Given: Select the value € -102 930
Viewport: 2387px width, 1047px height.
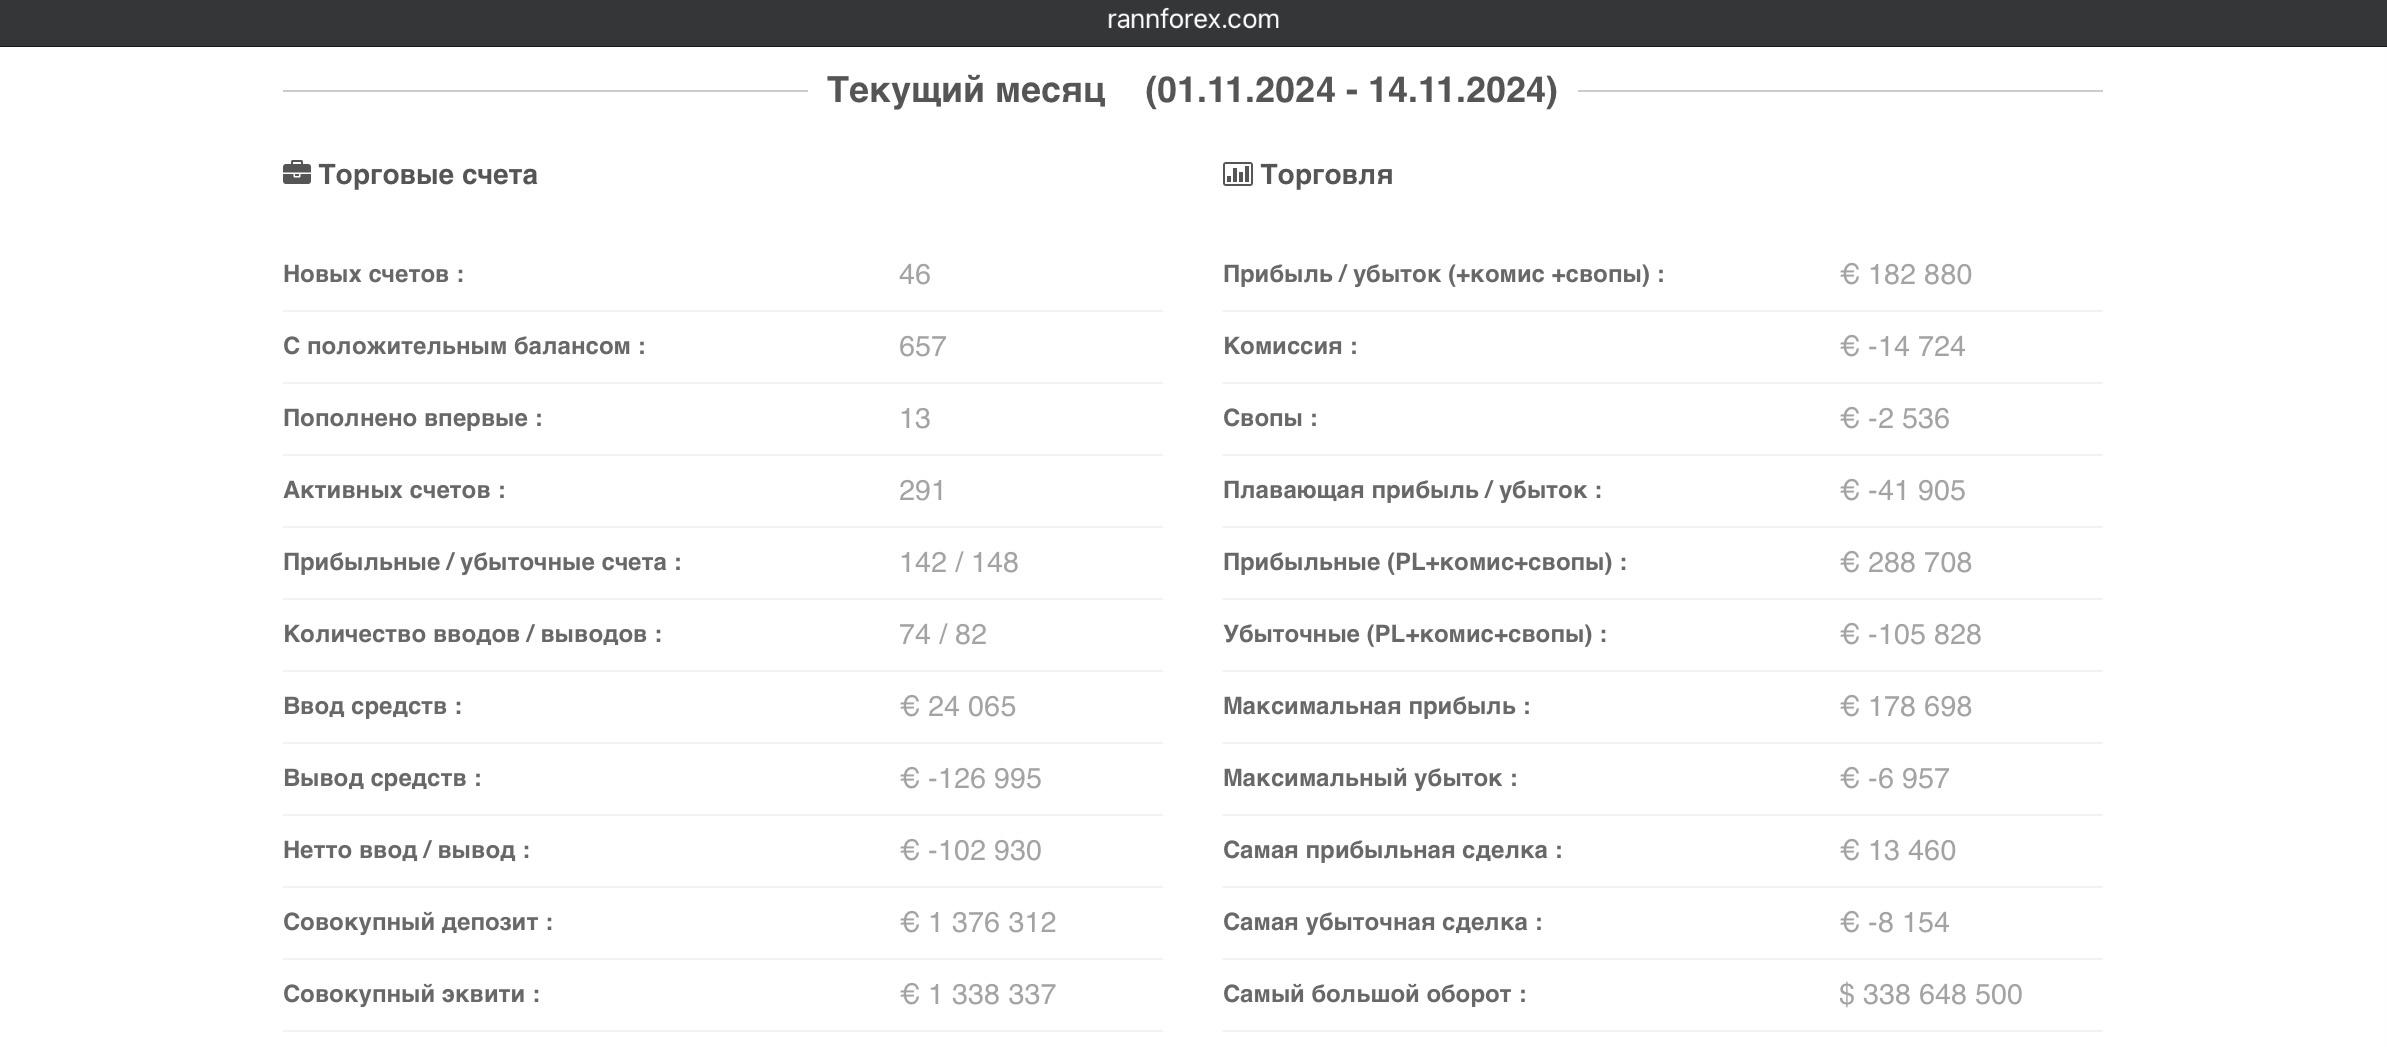Looking at the screenshot, I should click(970, 850).
